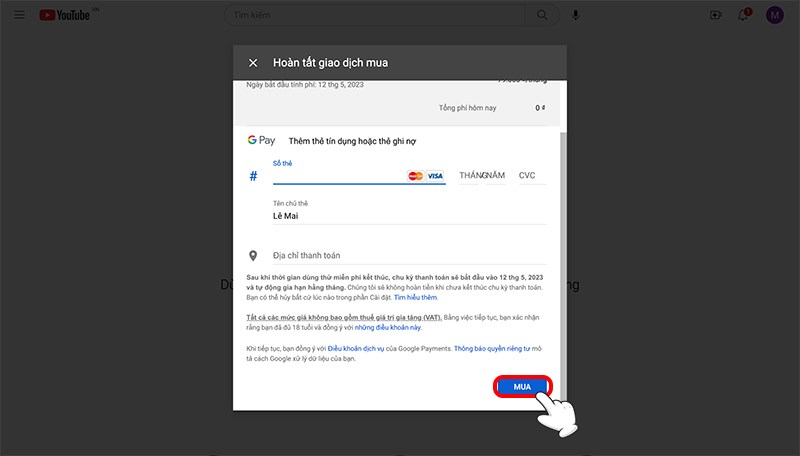Open the YouTube hamburger guide menu
Image resolution: width=800 pixels, height=456 pixels.
click(x=19, y=15)
